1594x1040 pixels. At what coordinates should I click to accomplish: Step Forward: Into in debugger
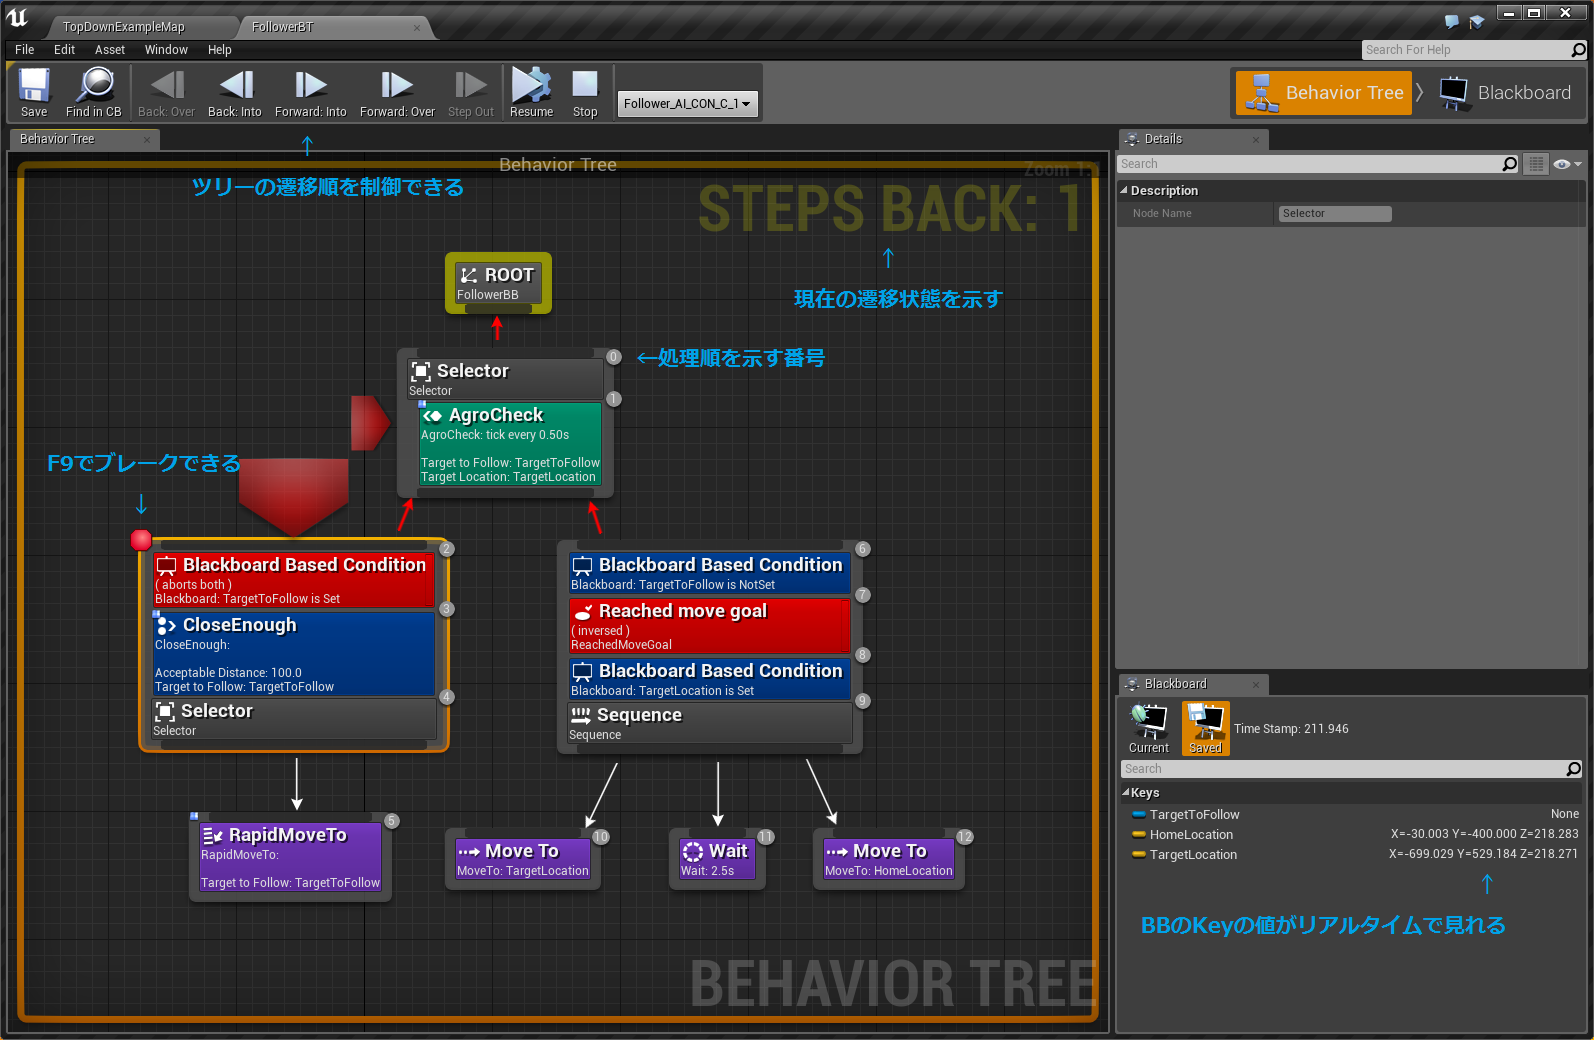coord(311,93)
